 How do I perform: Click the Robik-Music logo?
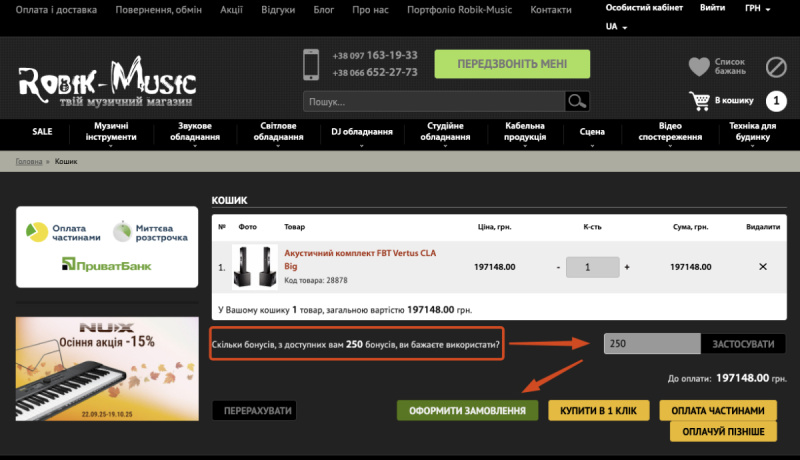click(x=107, y=84)
